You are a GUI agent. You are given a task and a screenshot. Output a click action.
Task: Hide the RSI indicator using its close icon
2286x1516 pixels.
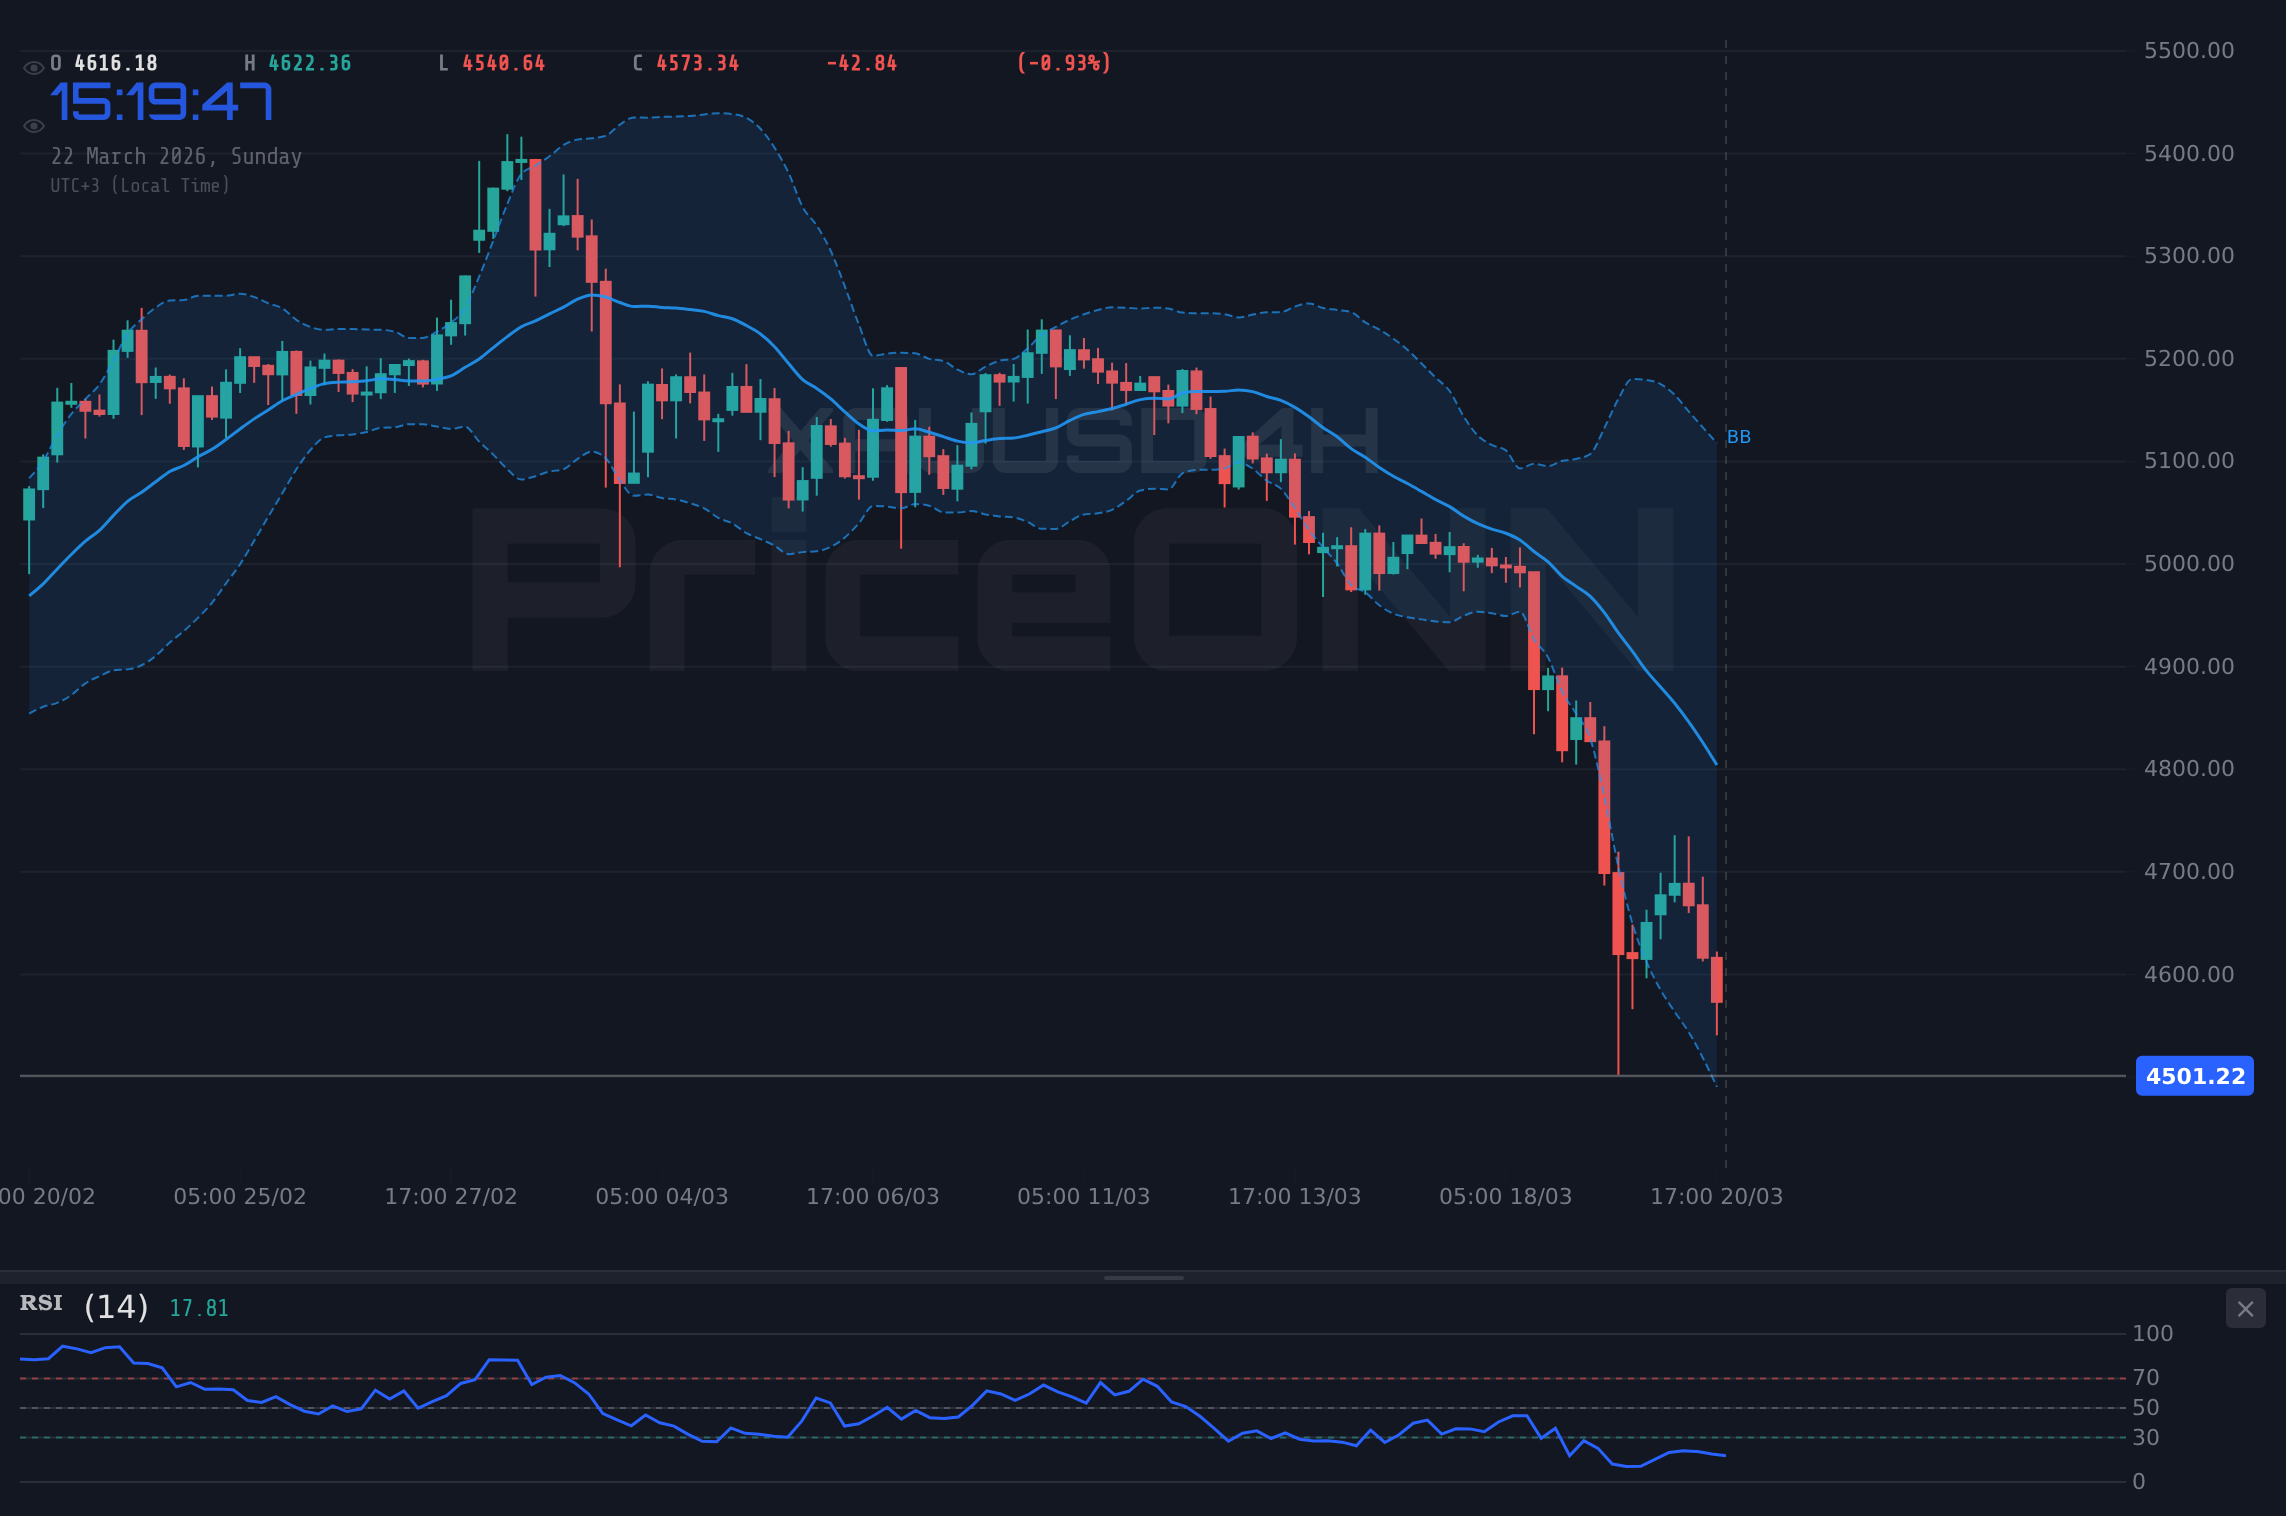2246,1308
